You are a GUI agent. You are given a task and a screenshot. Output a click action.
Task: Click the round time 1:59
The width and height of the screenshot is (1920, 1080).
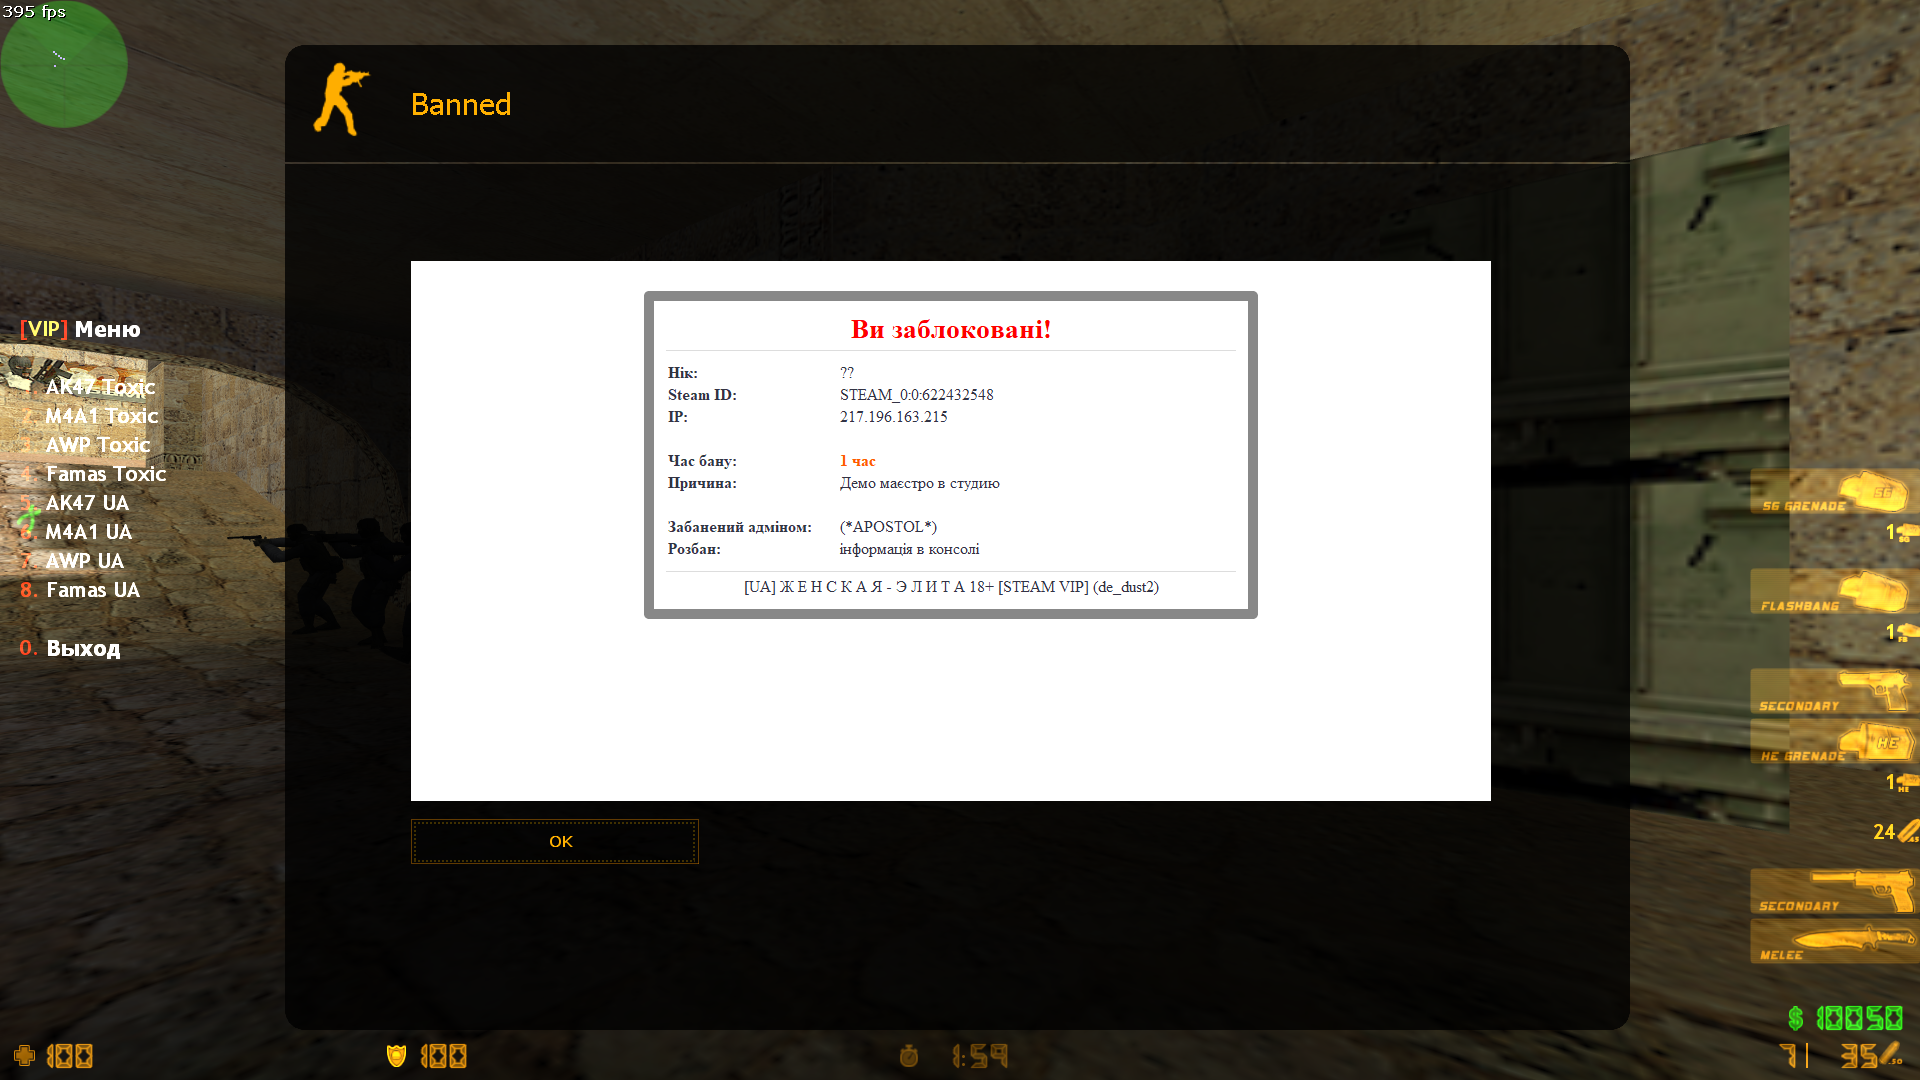(x=981, y=1056)
